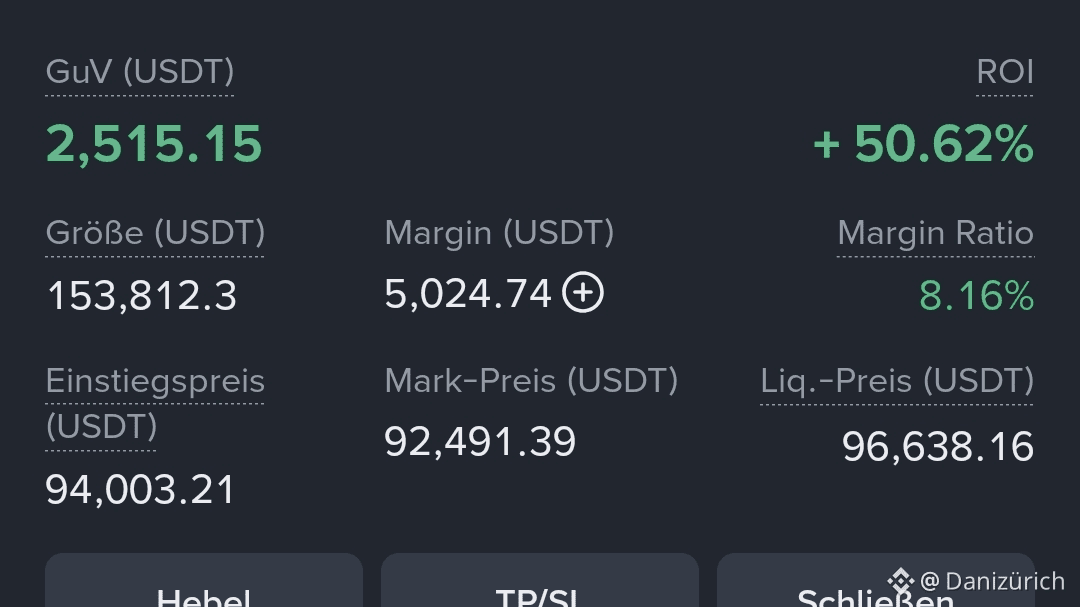Tap the 5,024.74 margin amount
Image resolution: width=1080 pixels, height=607 pixels.
pyautogui.click(x=468, y=294)
